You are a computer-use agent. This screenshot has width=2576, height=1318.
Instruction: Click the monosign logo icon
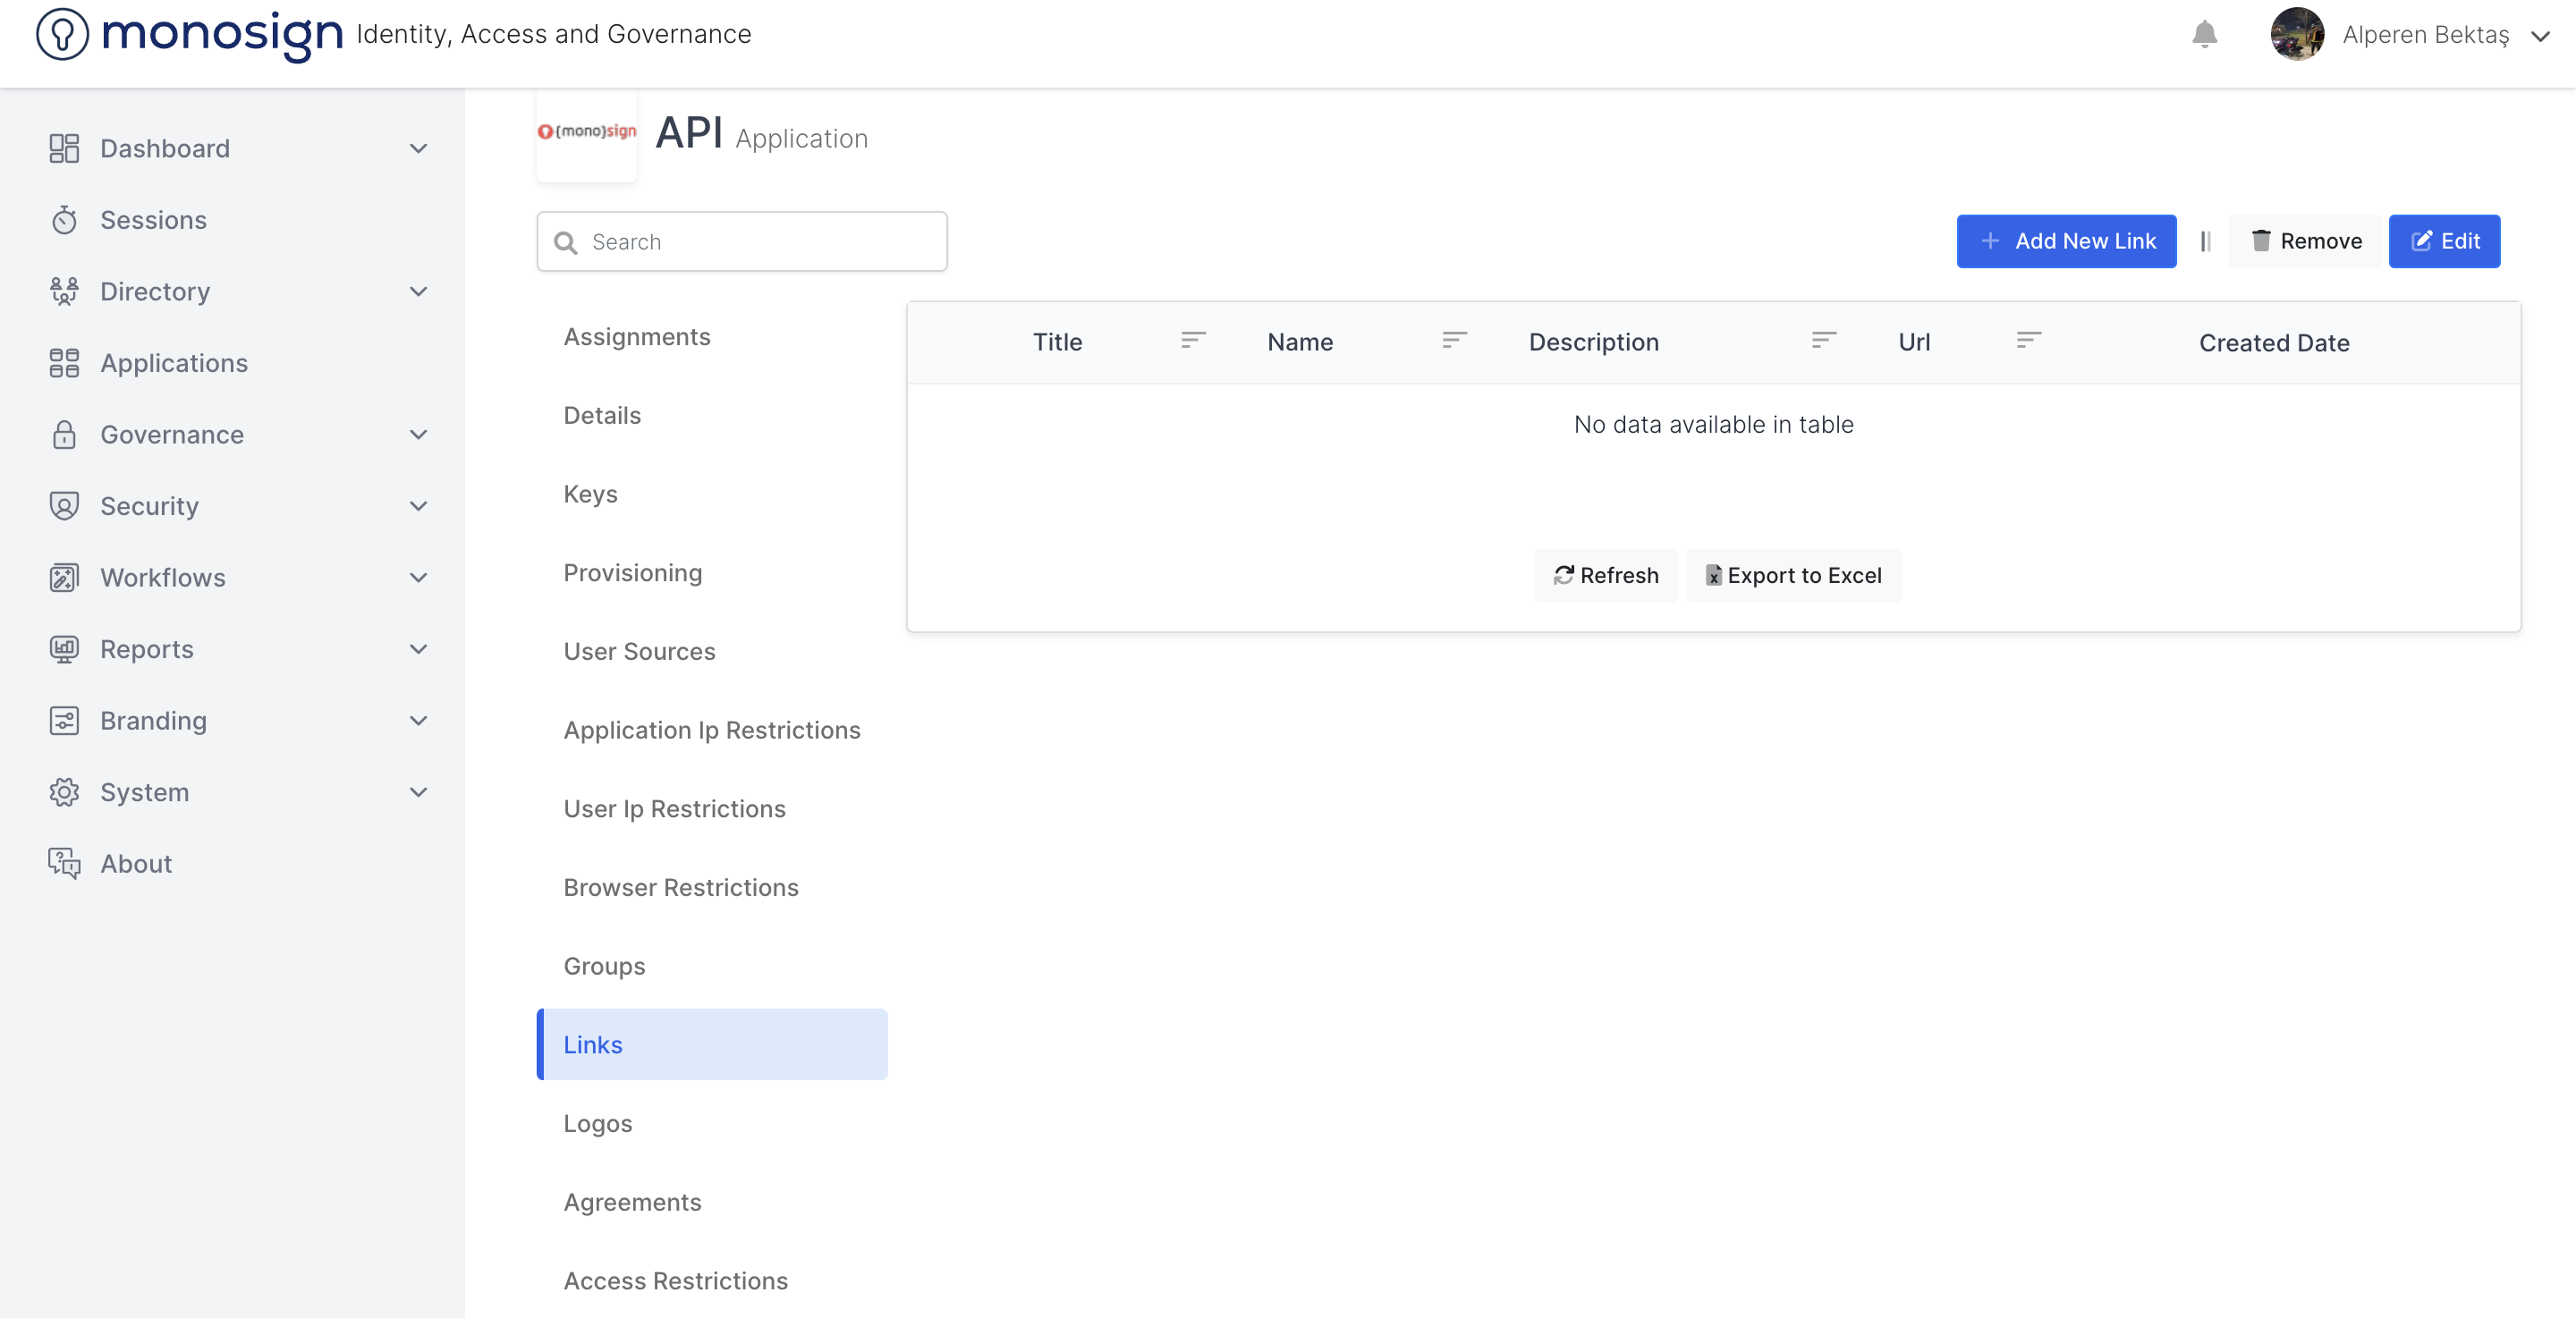pos(62,34)
